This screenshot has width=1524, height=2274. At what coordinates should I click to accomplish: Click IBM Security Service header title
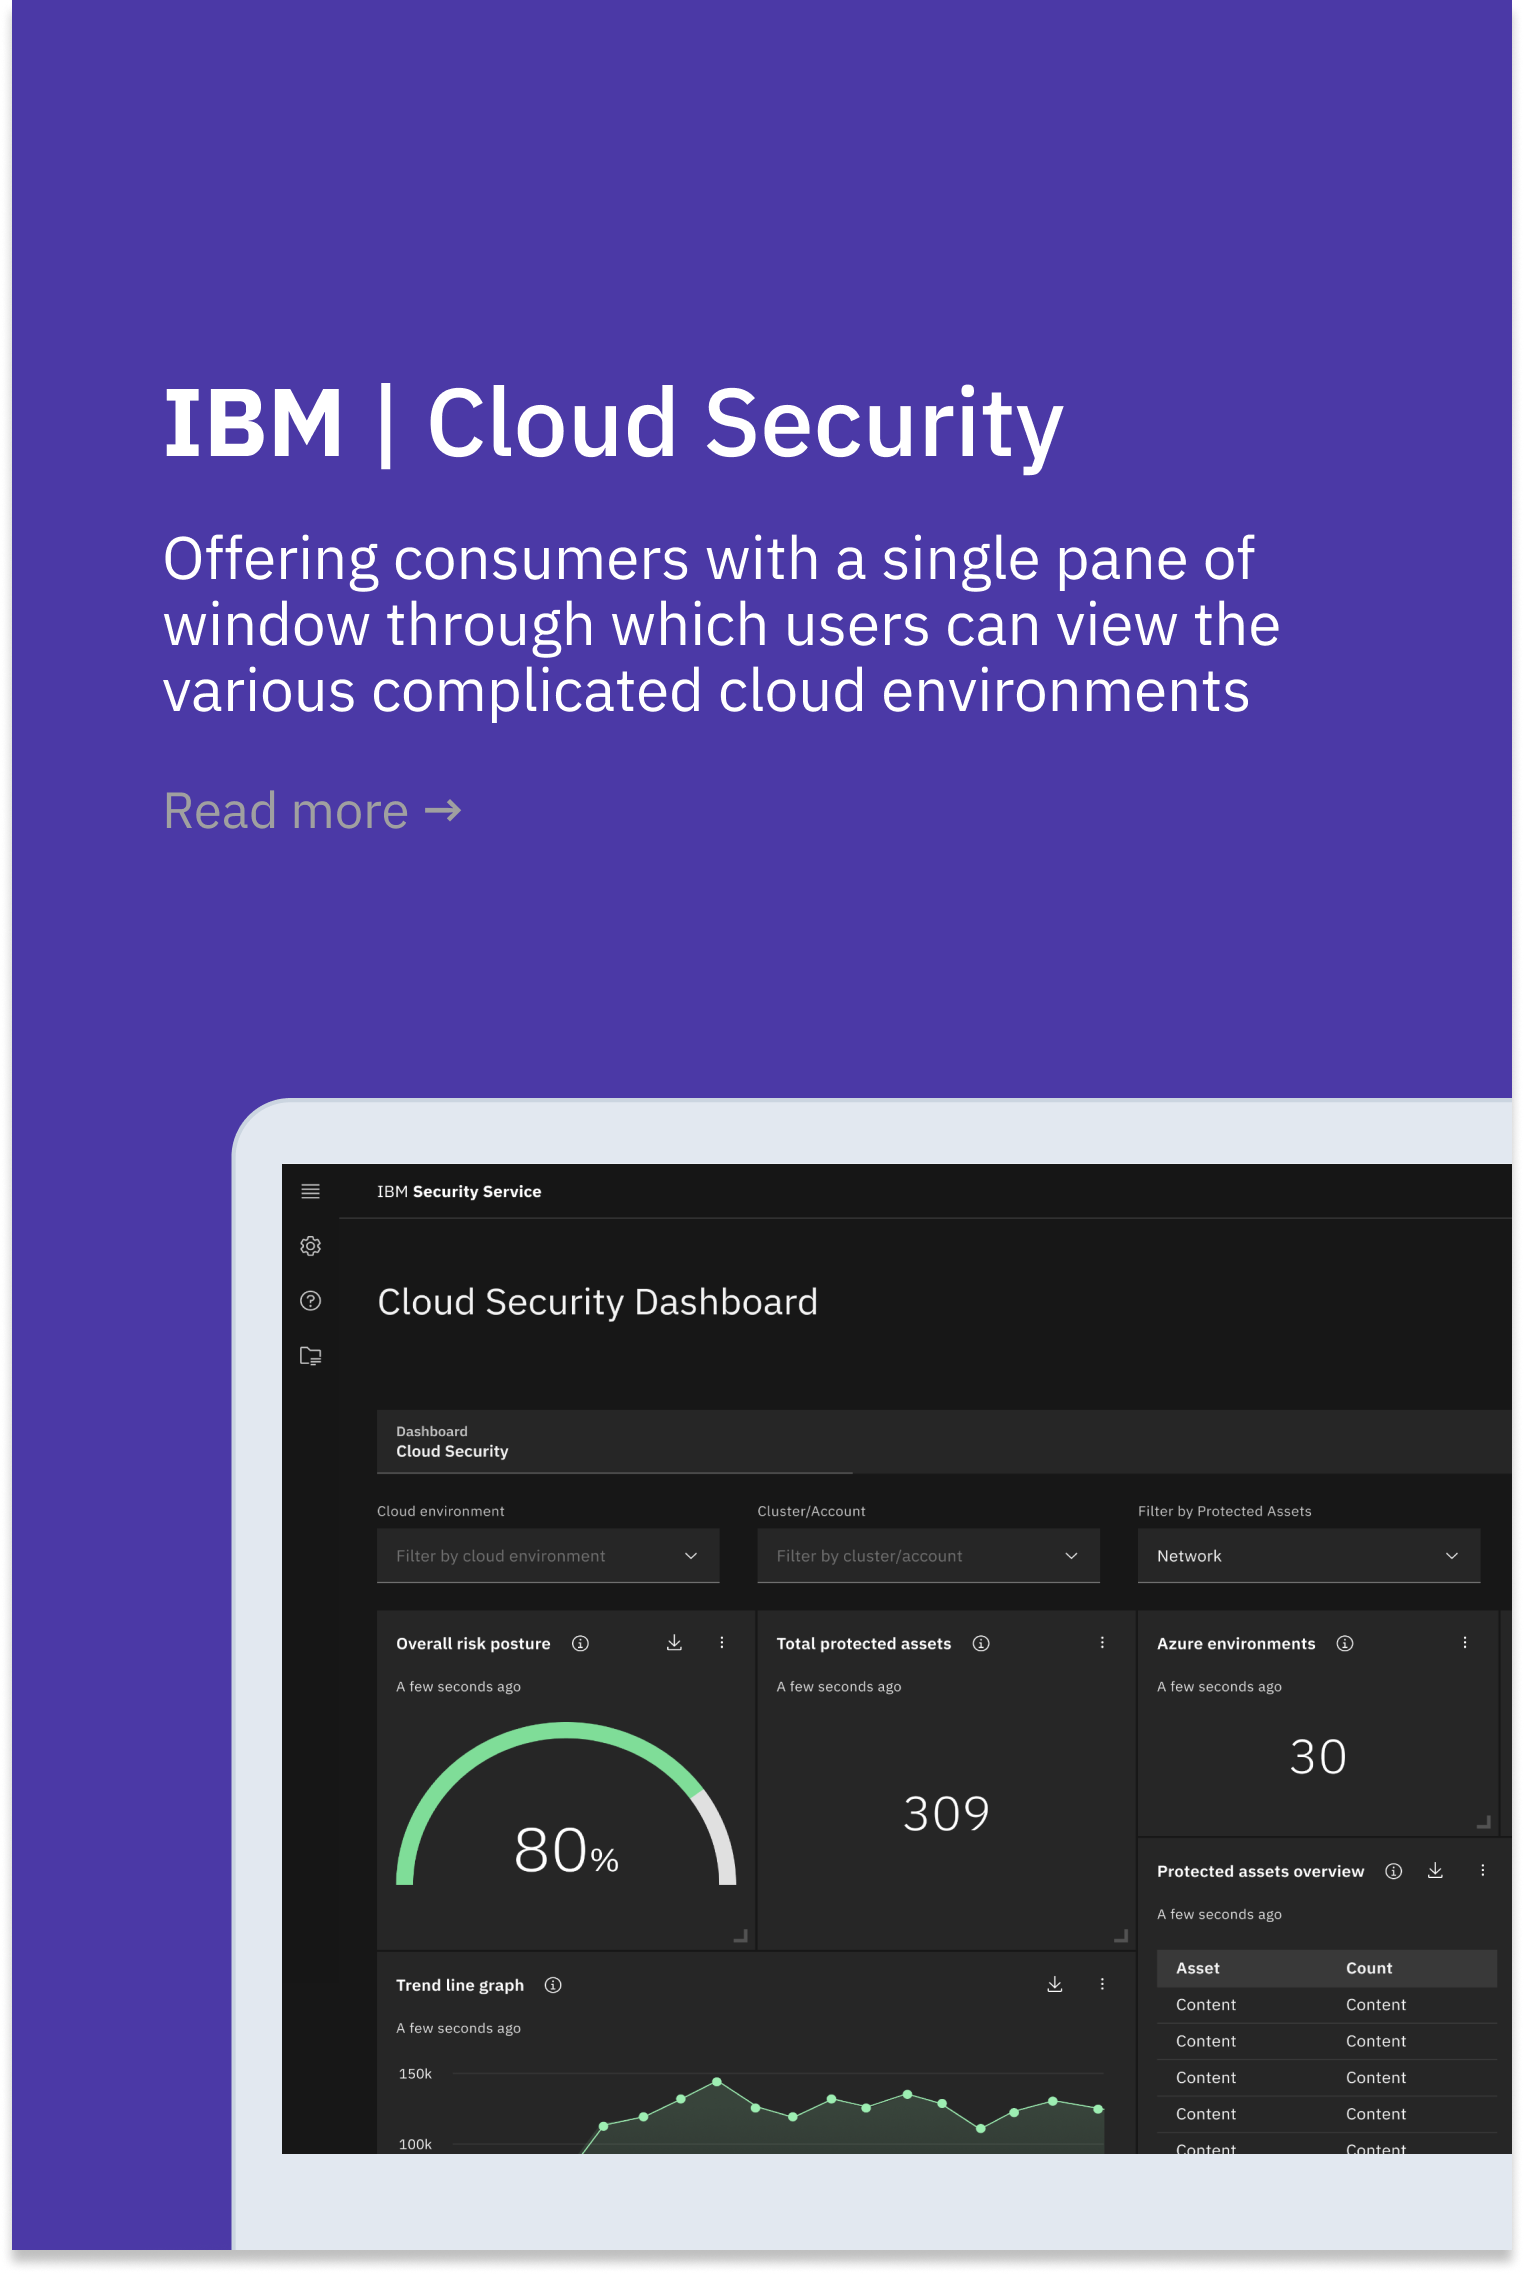(459, 1191)
